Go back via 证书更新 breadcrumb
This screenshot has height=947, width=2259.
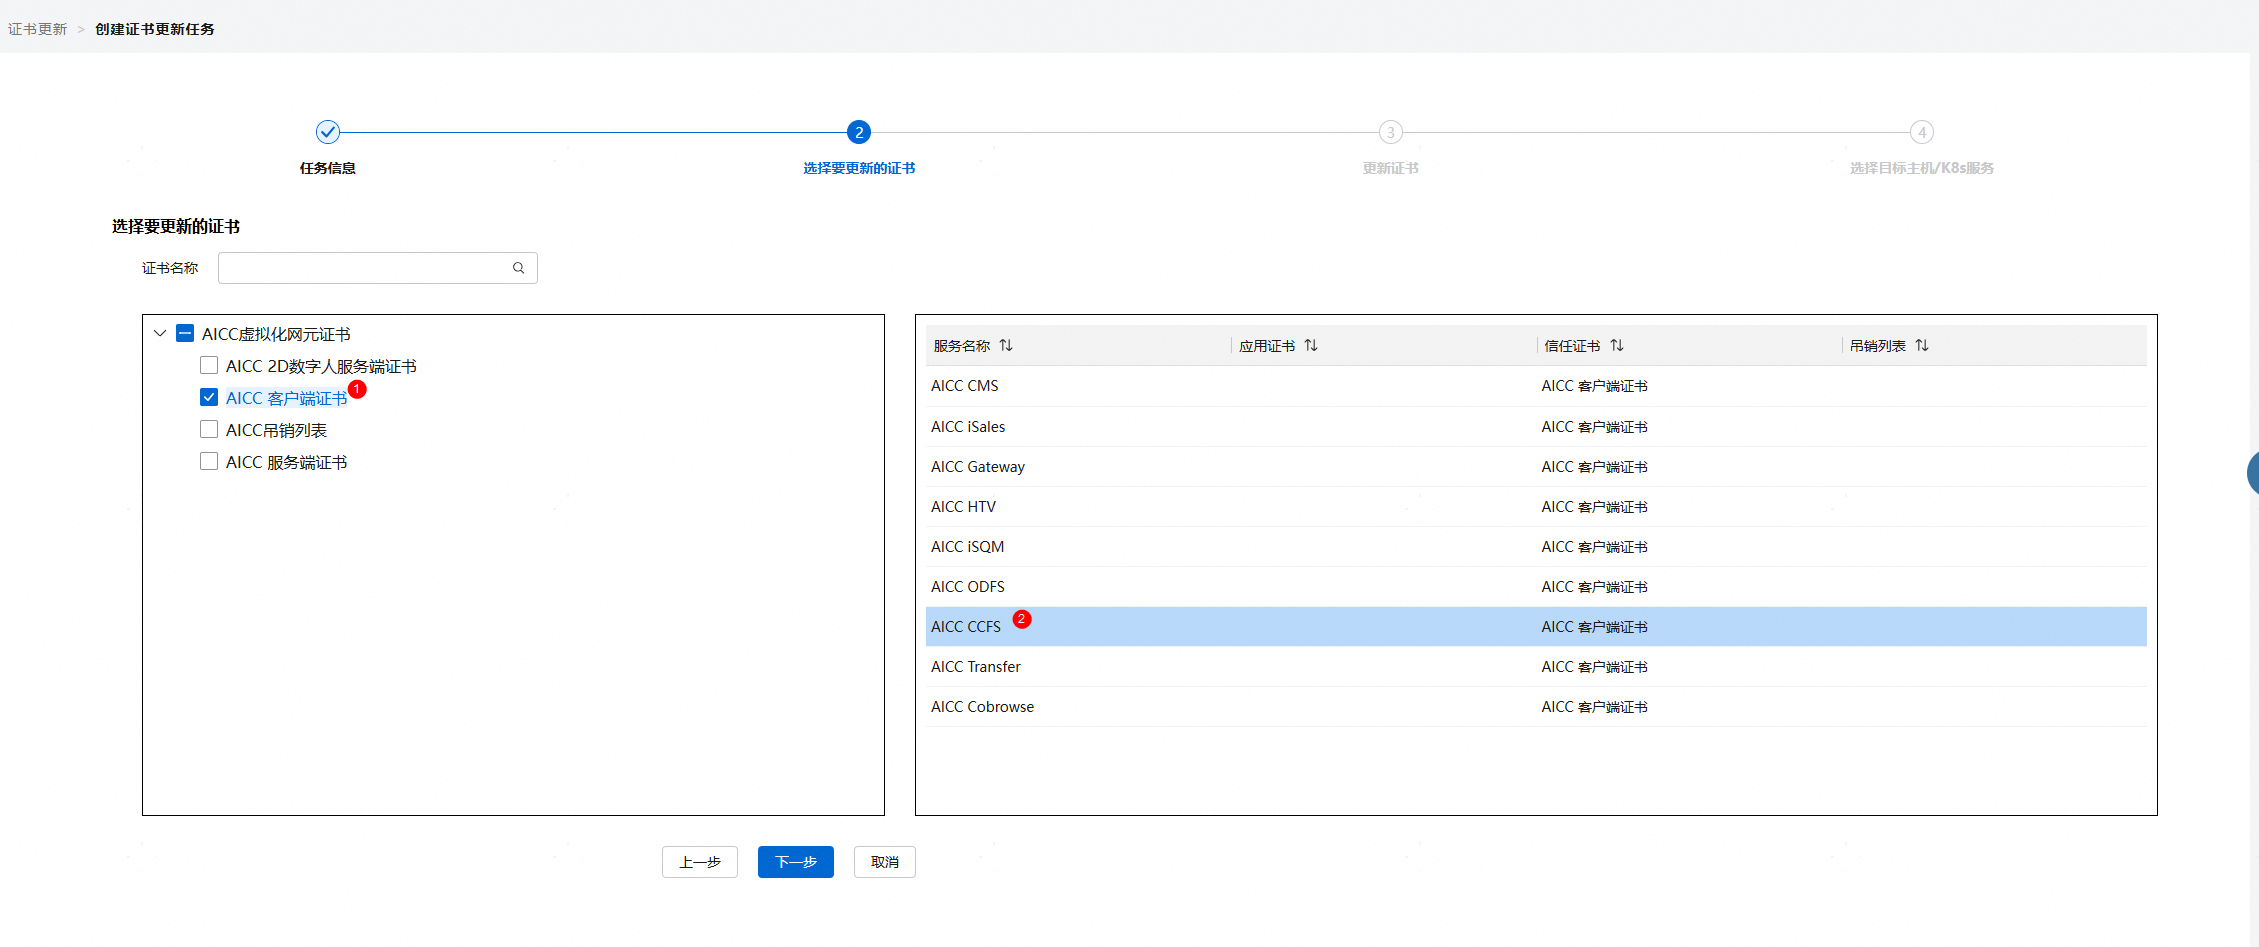(x=38, y=29)
